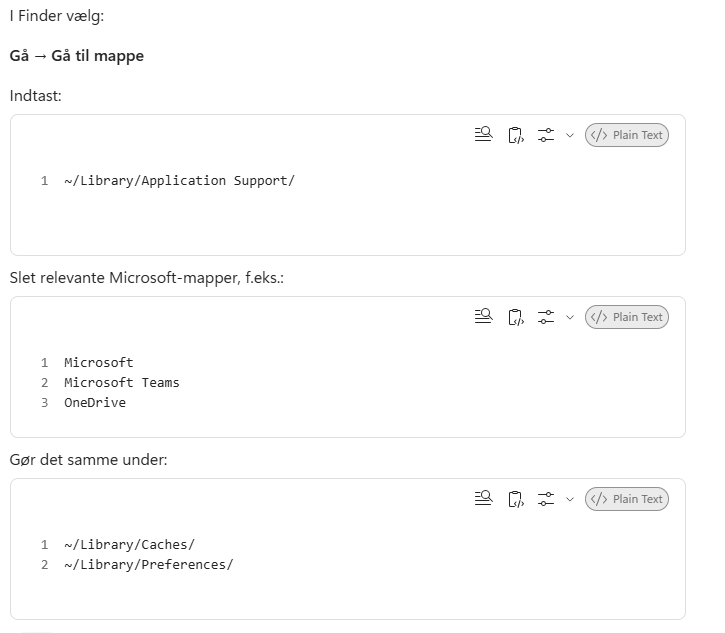Click the ~/Library/Caches/ code line
This screenshot has height=633, width=725.
click(129, 544)
